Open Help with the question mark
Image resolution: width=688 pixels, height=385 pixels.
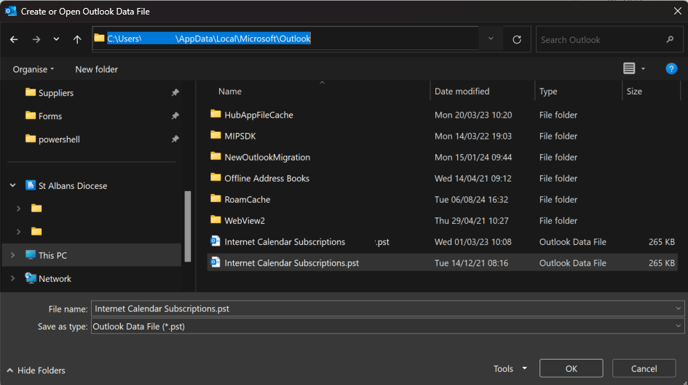(671, 69)
